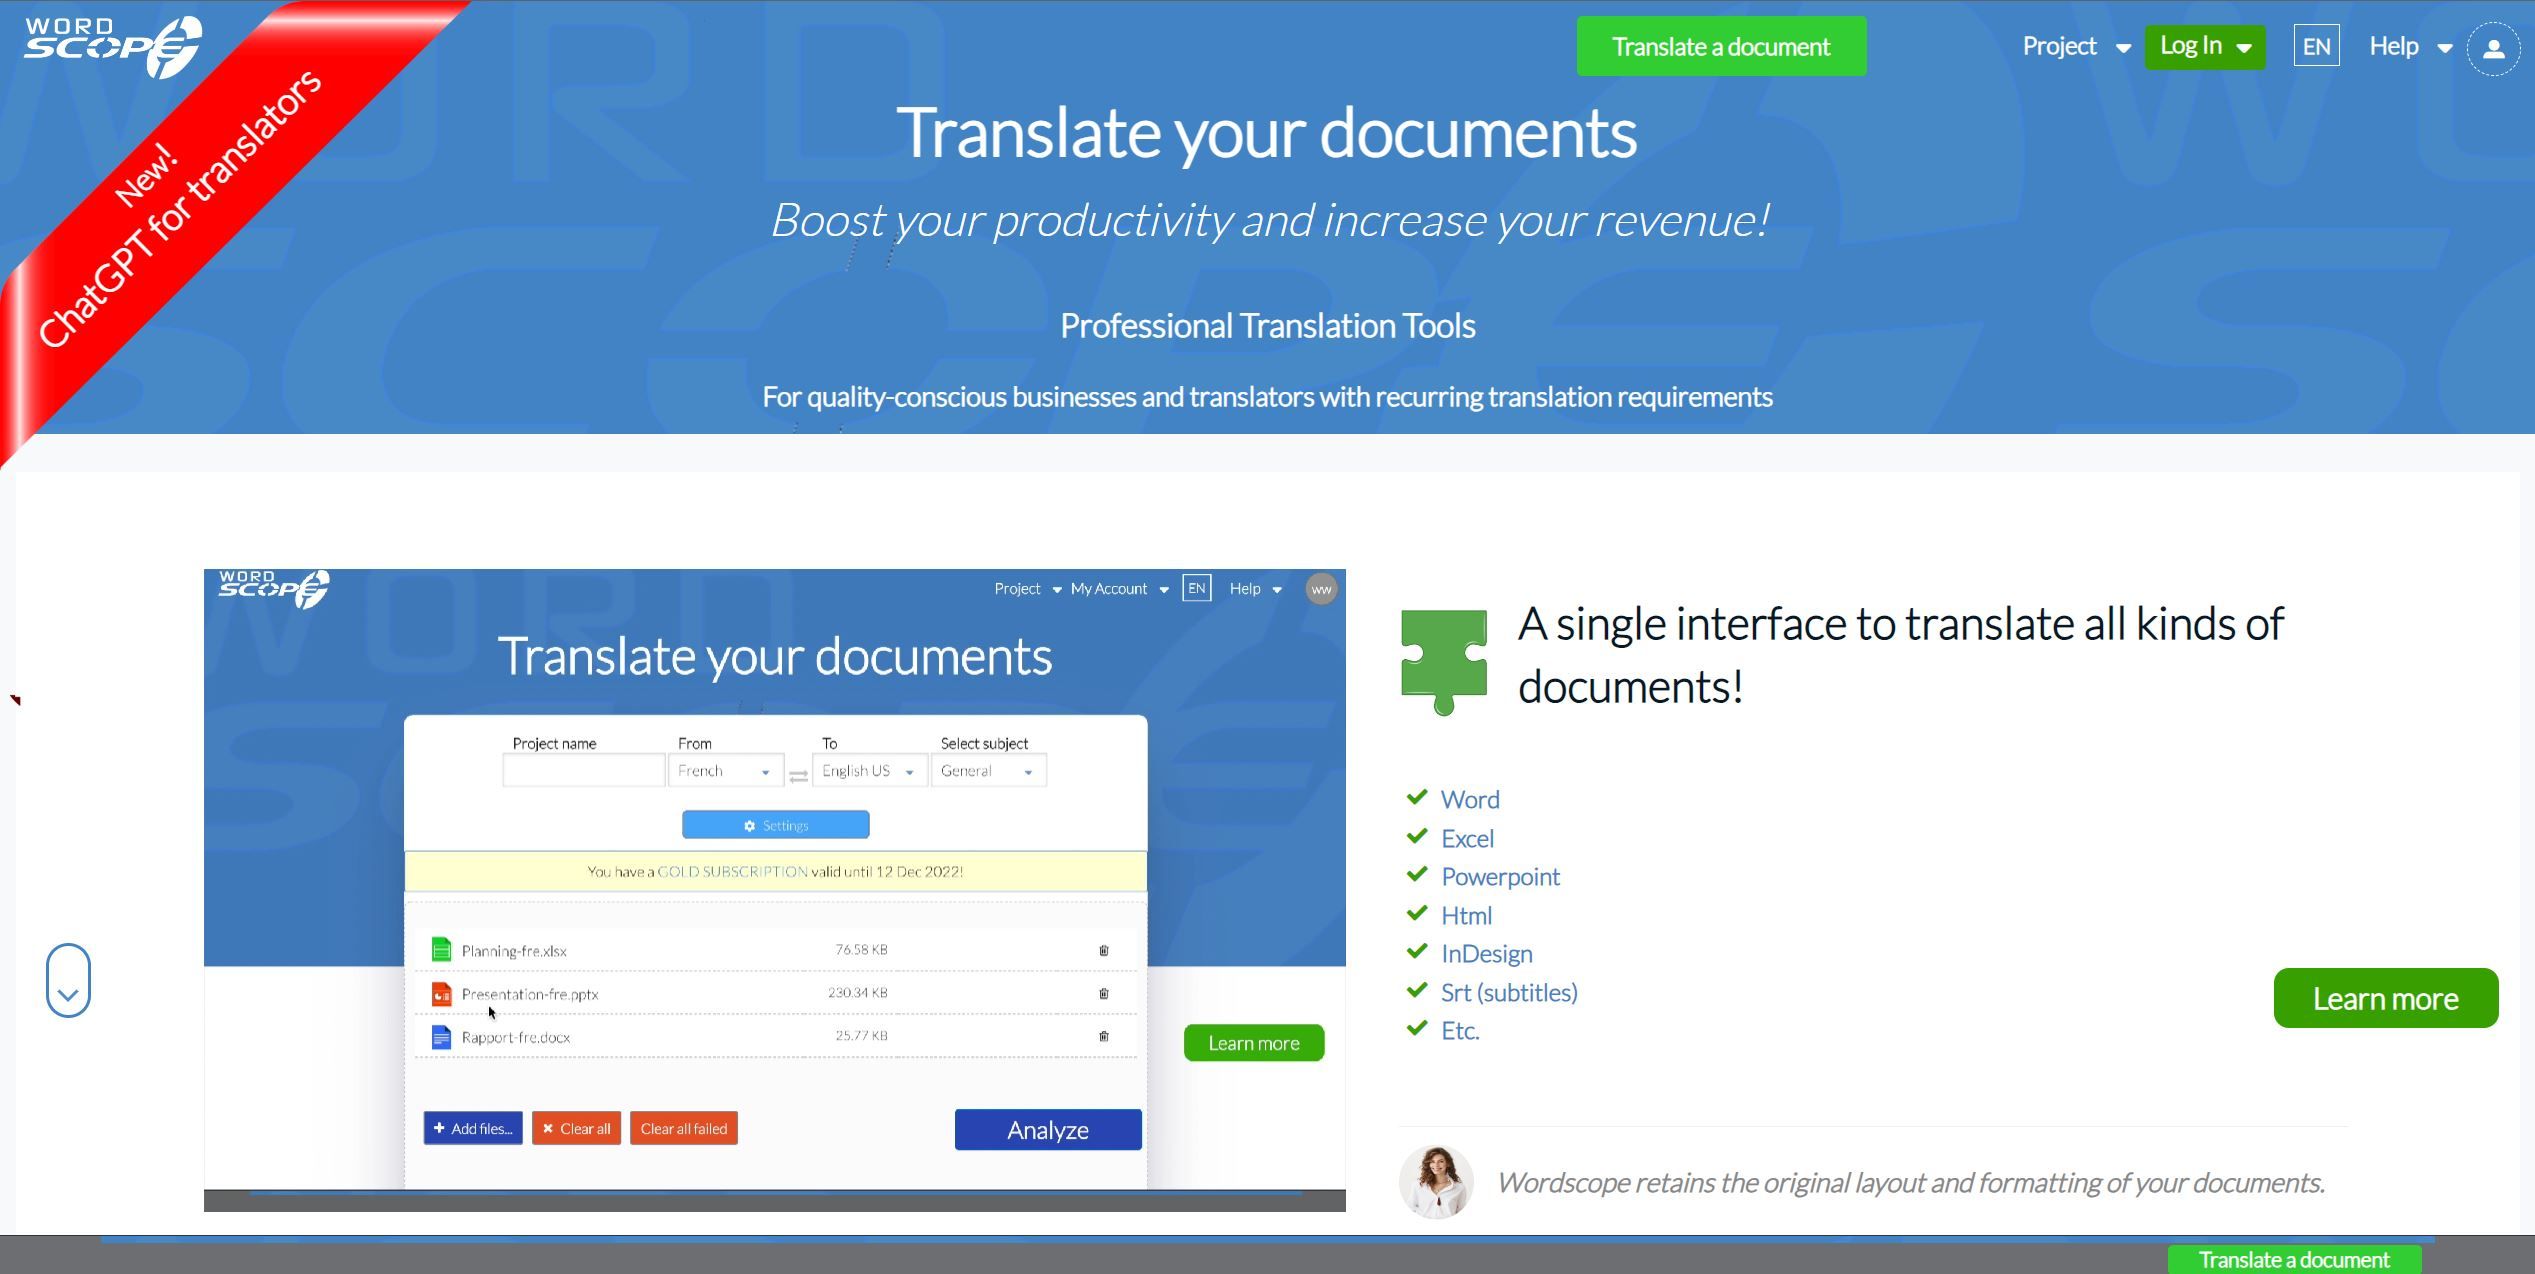
Task: Open the Project dropdown menu
Action: point(2076,46)
